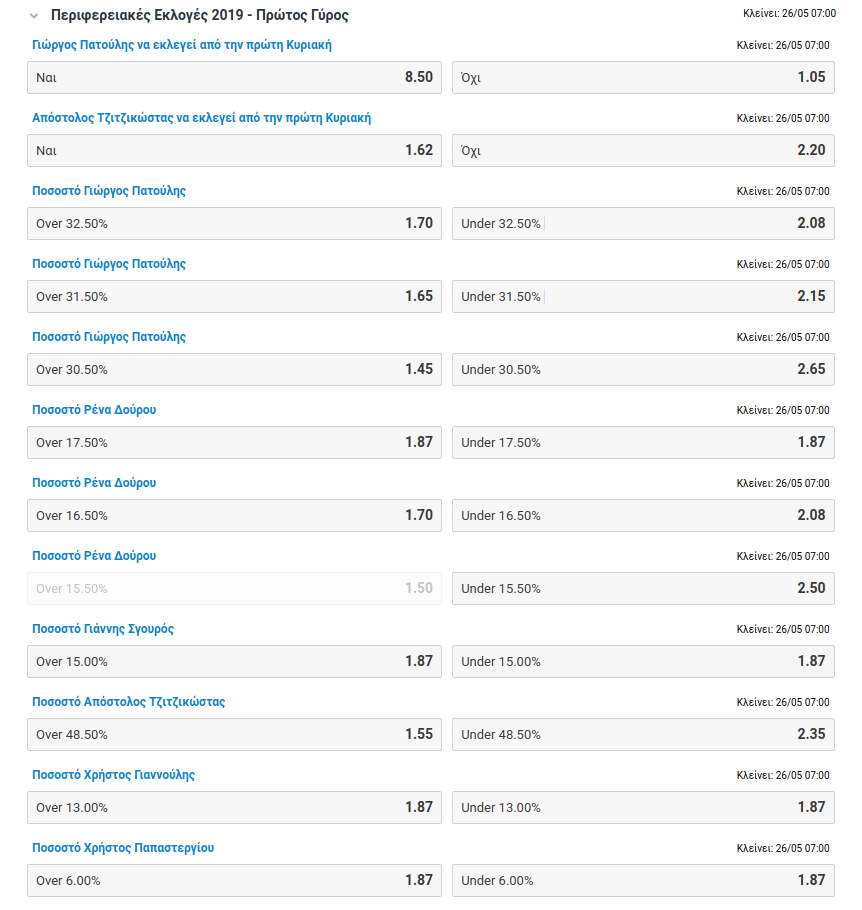Select Over 32.50% for Πατούλης
Image resolution: width=862 pixels, height=910 pixels.
coord(234,224)
